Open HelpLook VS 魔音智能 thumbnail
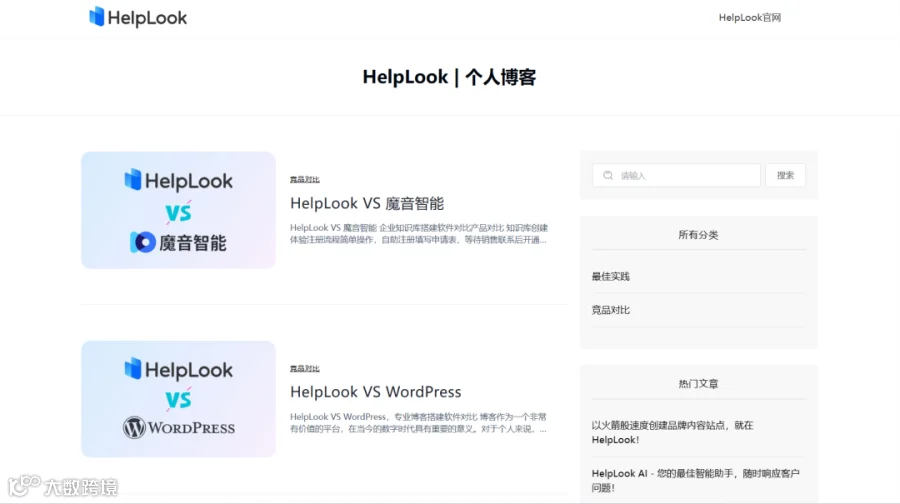The height and width of the screenshot is (504, 900). (x=179, y=210)
